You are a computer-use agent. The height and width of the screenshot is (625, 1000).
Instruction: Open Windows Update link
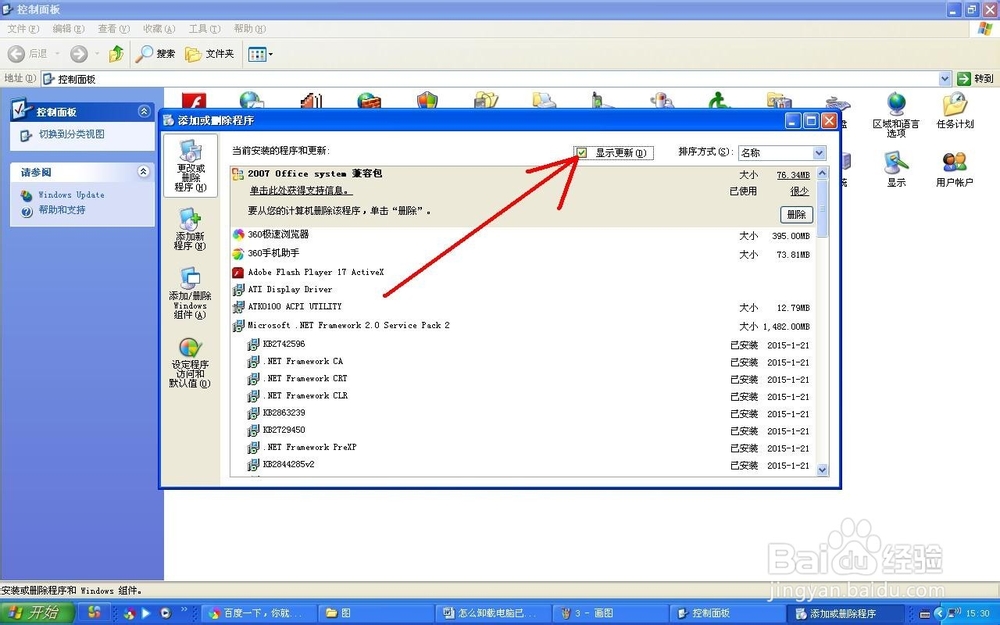[71, 195]
